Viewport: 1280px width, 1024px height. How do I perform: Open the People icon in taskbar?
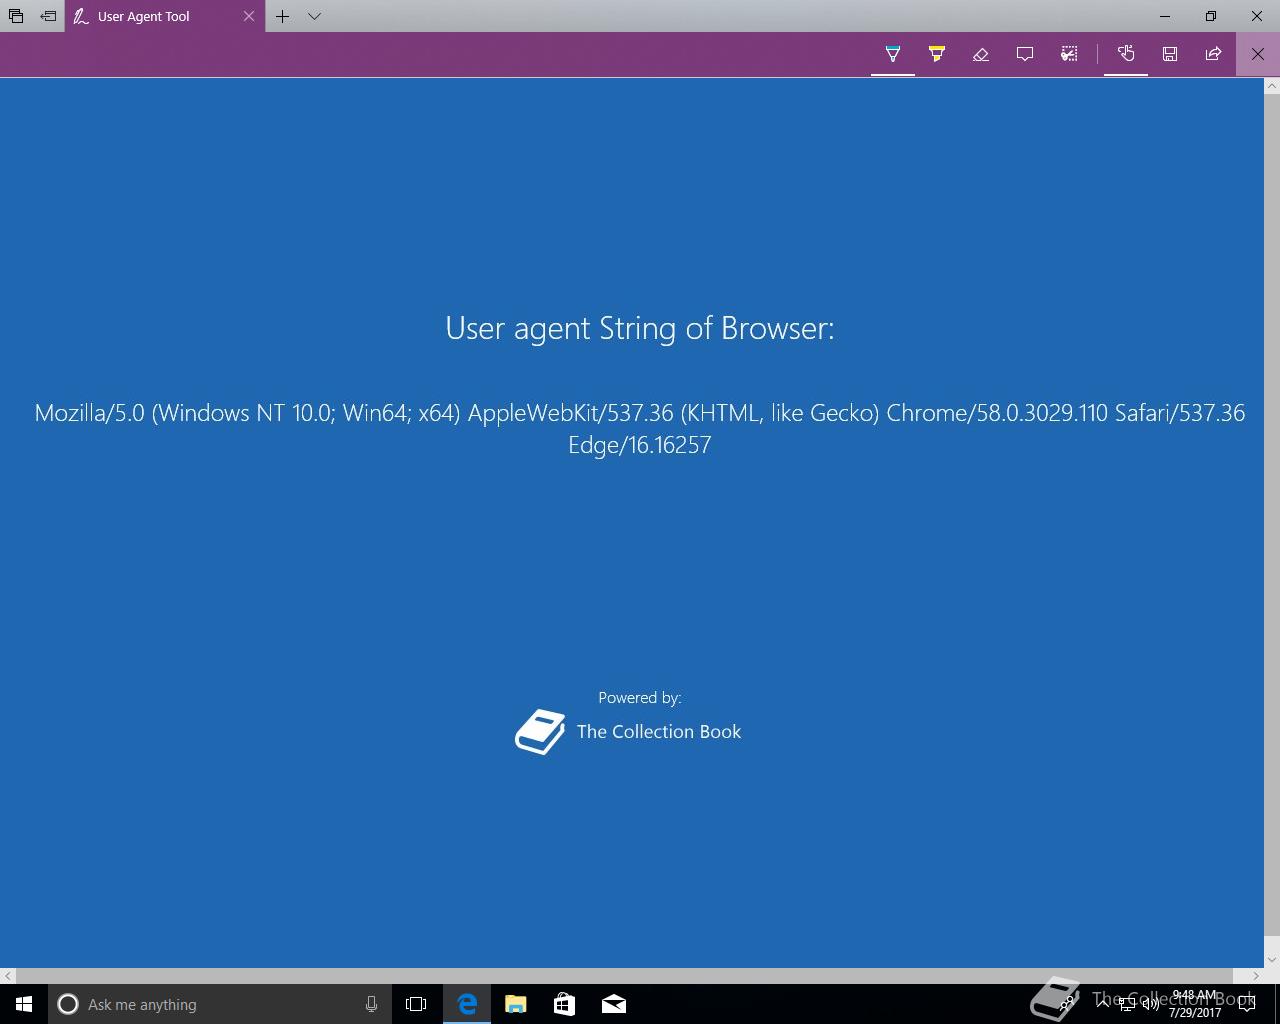click(x=1068, y=1004)
